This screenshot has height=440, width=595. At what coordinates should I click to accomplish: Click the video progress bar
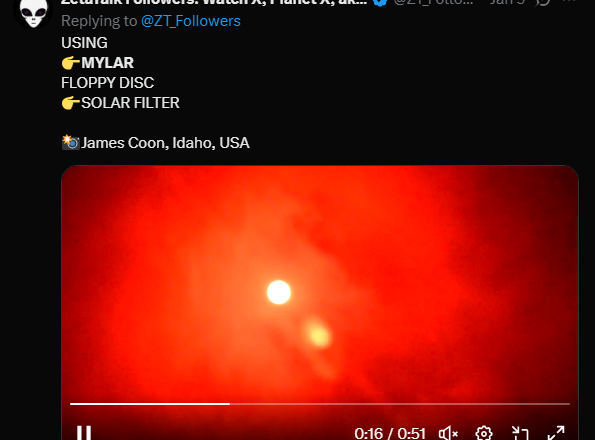tap(320, 404)
